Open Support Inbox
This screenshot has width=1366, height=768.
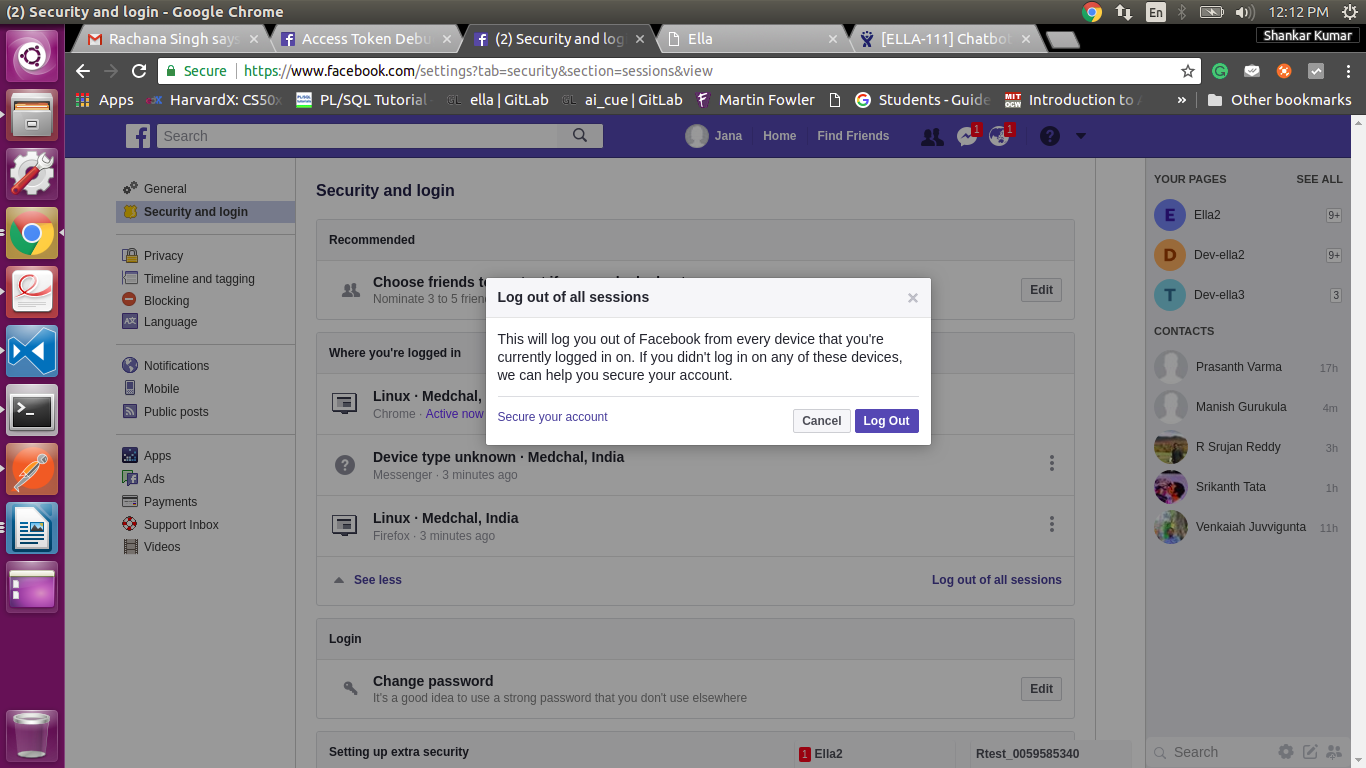[181, 525]
